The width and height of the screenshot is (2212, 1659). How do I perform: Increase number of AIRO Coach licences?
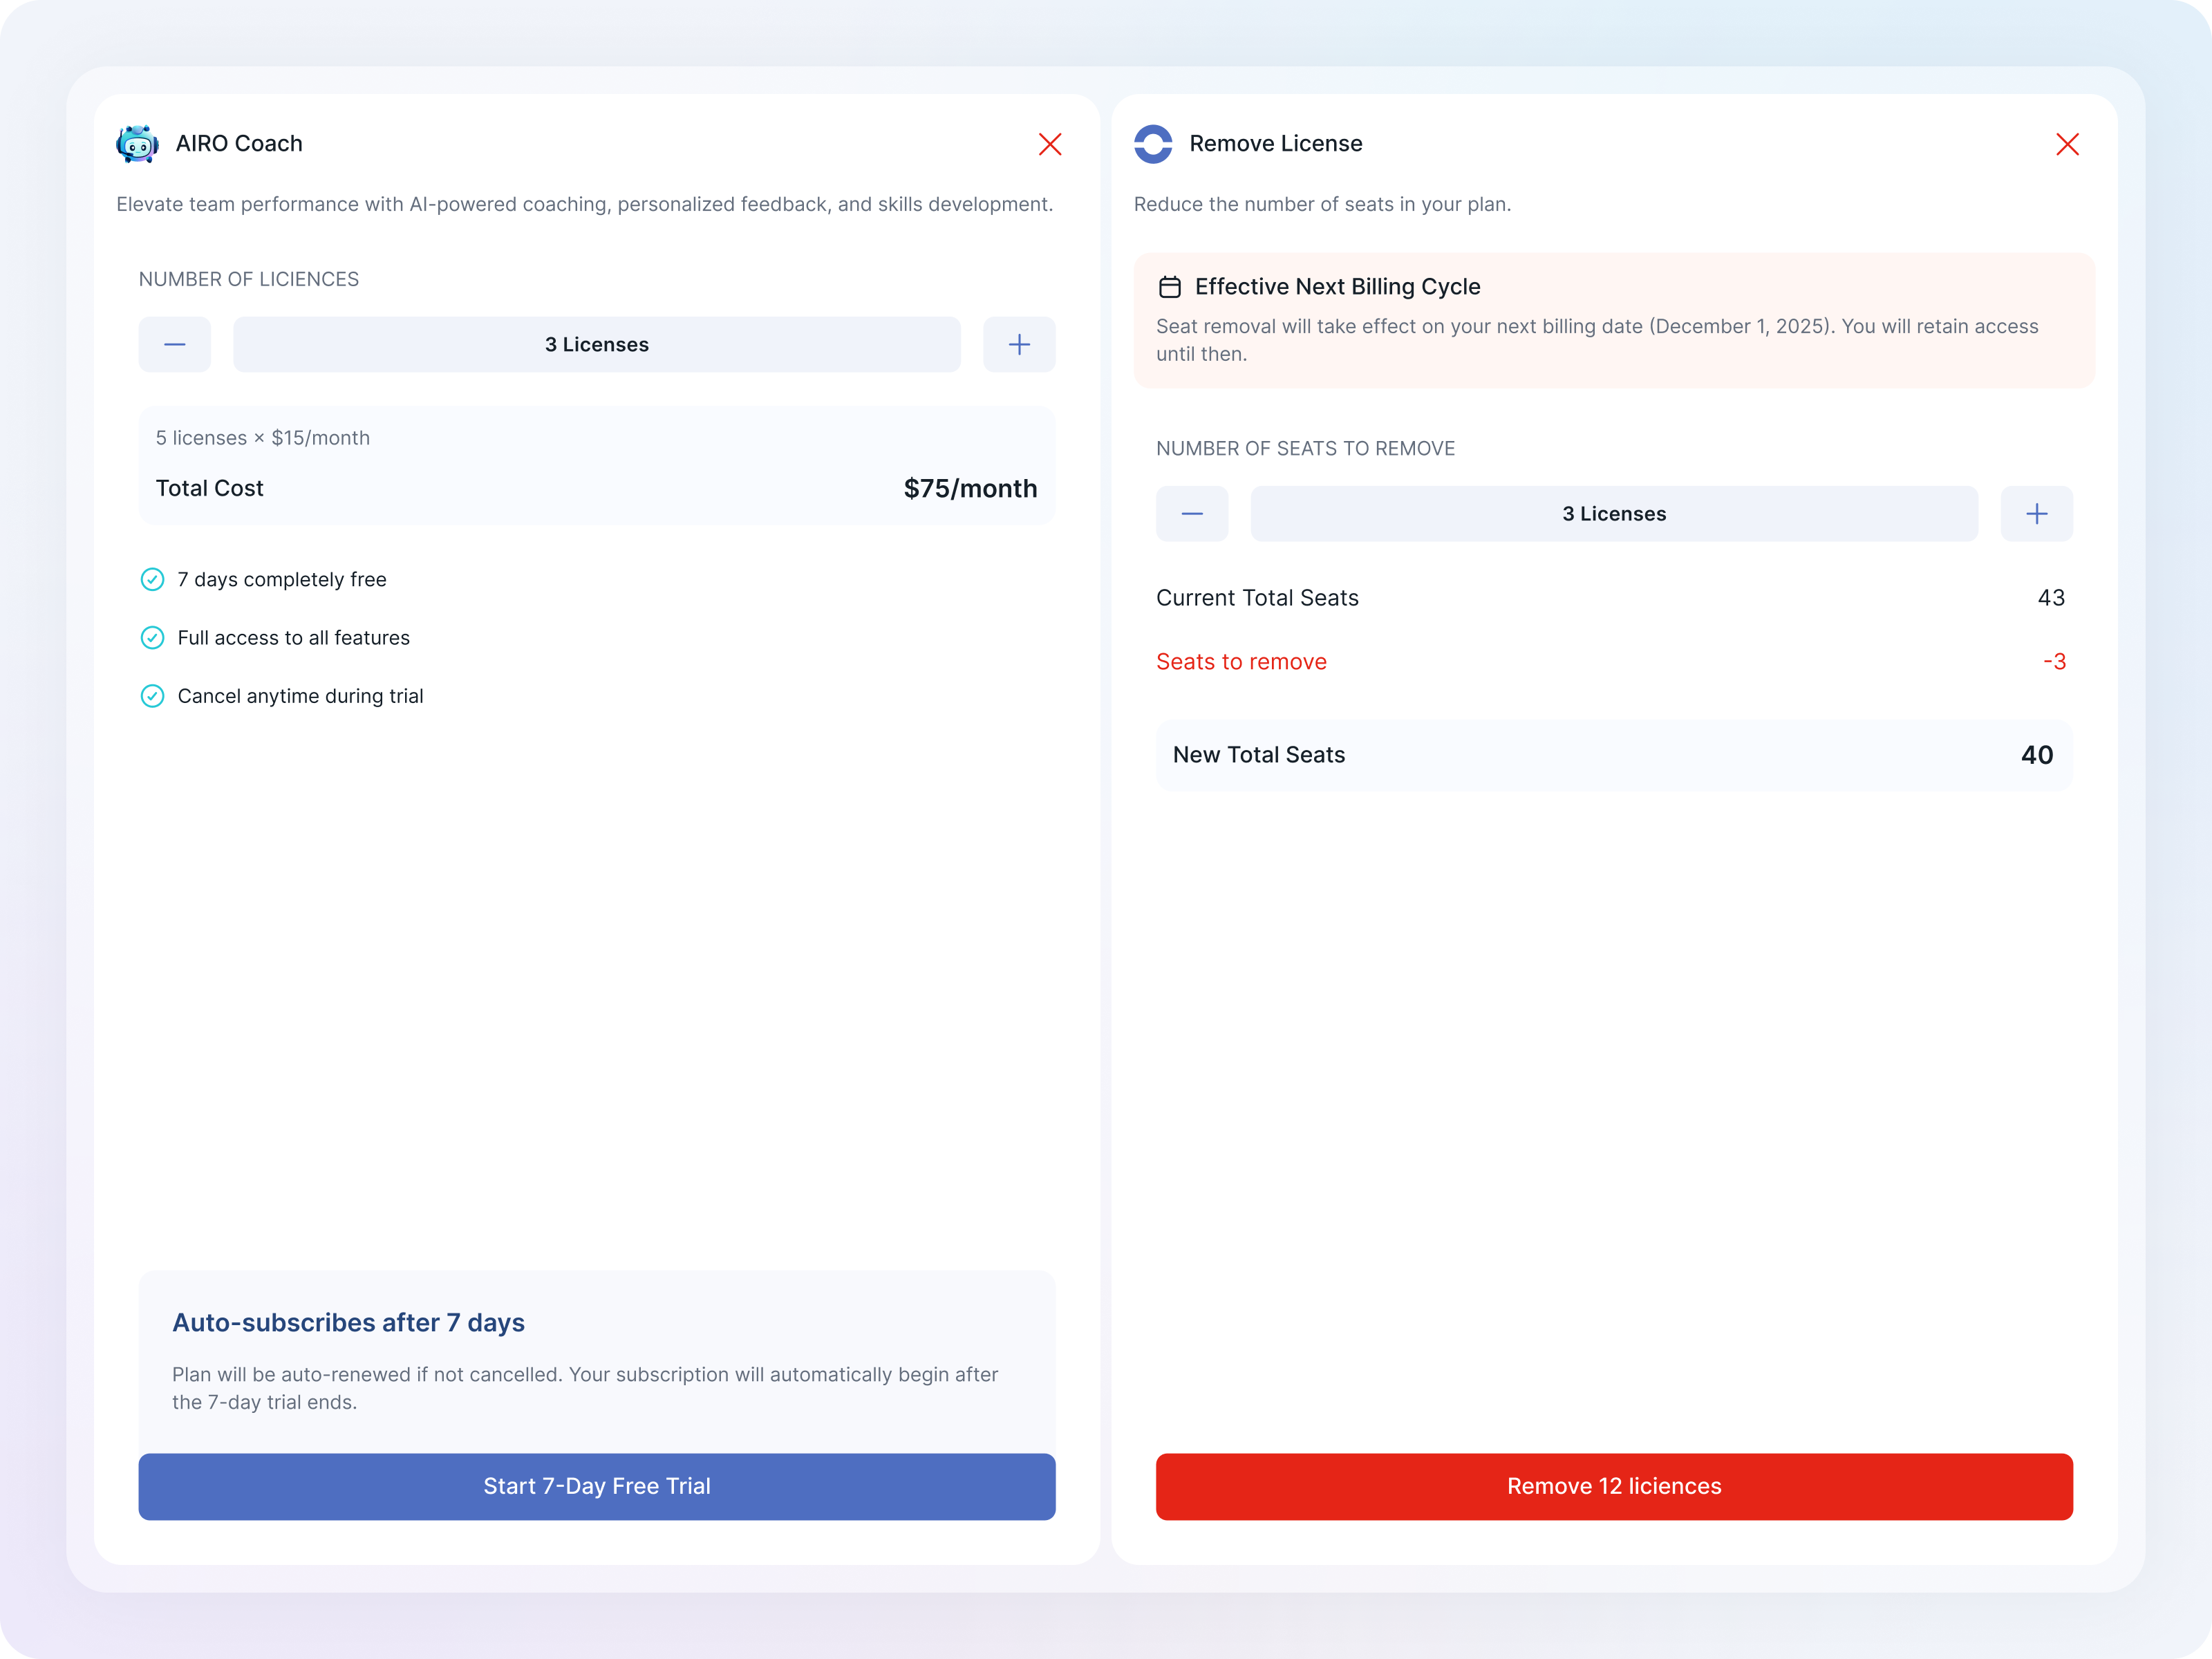[1018, 344]
